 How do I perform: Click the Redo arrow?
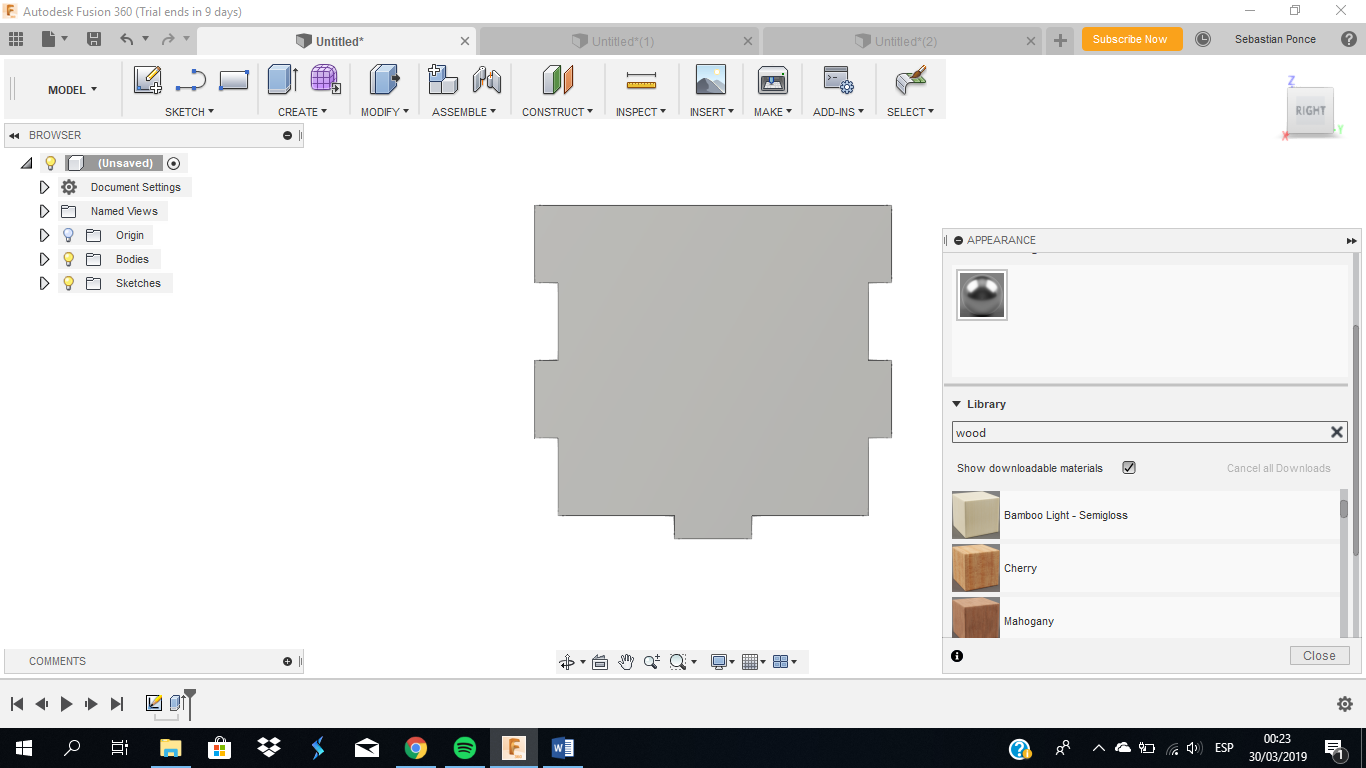pos(168,39)
